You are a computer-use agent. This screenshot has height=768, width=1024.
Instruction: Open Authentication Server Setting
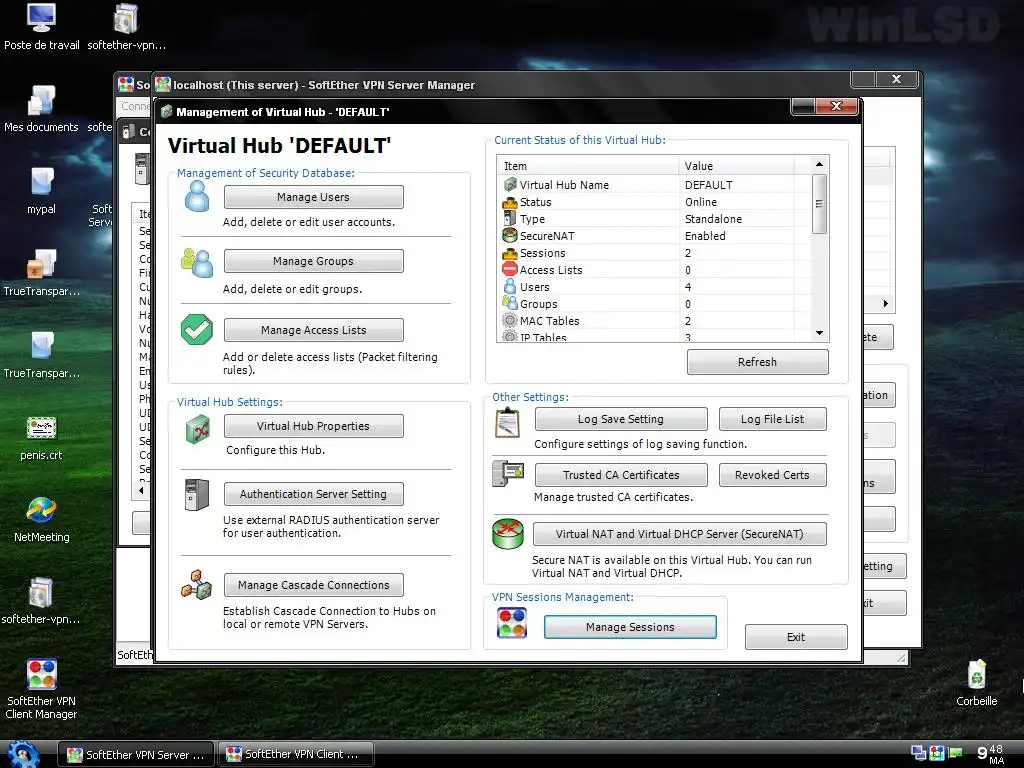(x=313, y=494)
